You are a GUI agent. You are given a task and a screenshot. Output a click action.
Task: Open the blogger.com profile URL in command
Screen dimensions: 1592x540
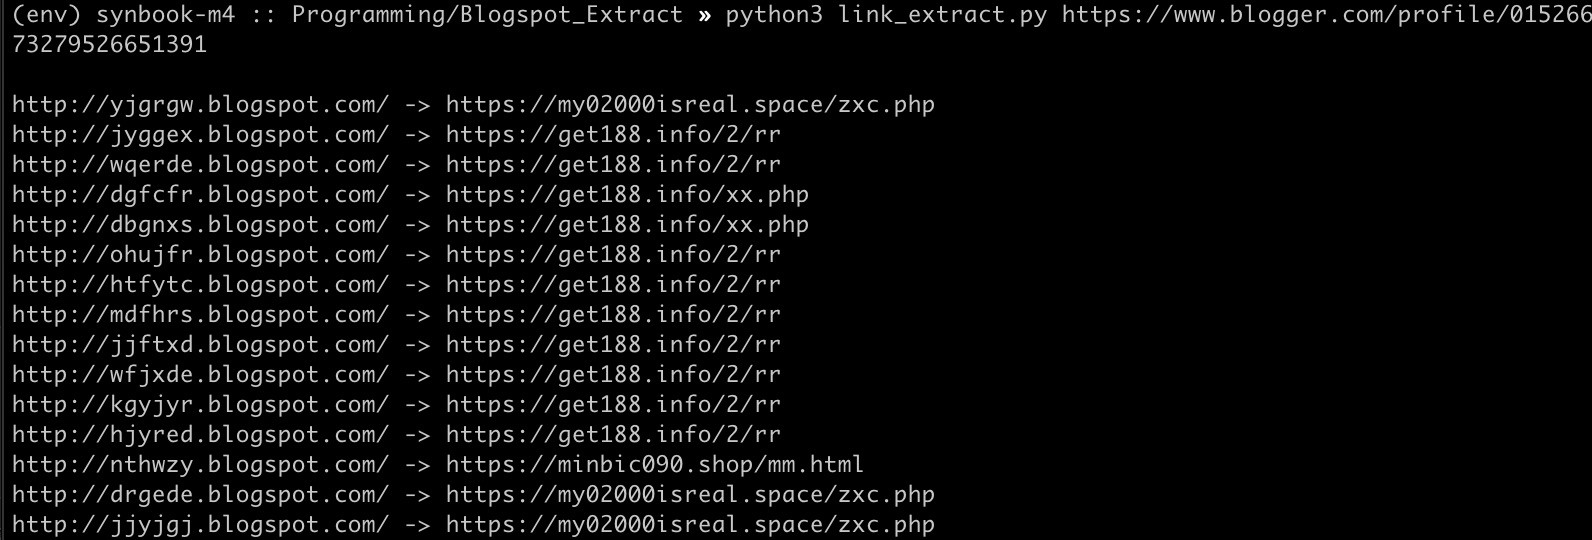[x=1326, y=15]
